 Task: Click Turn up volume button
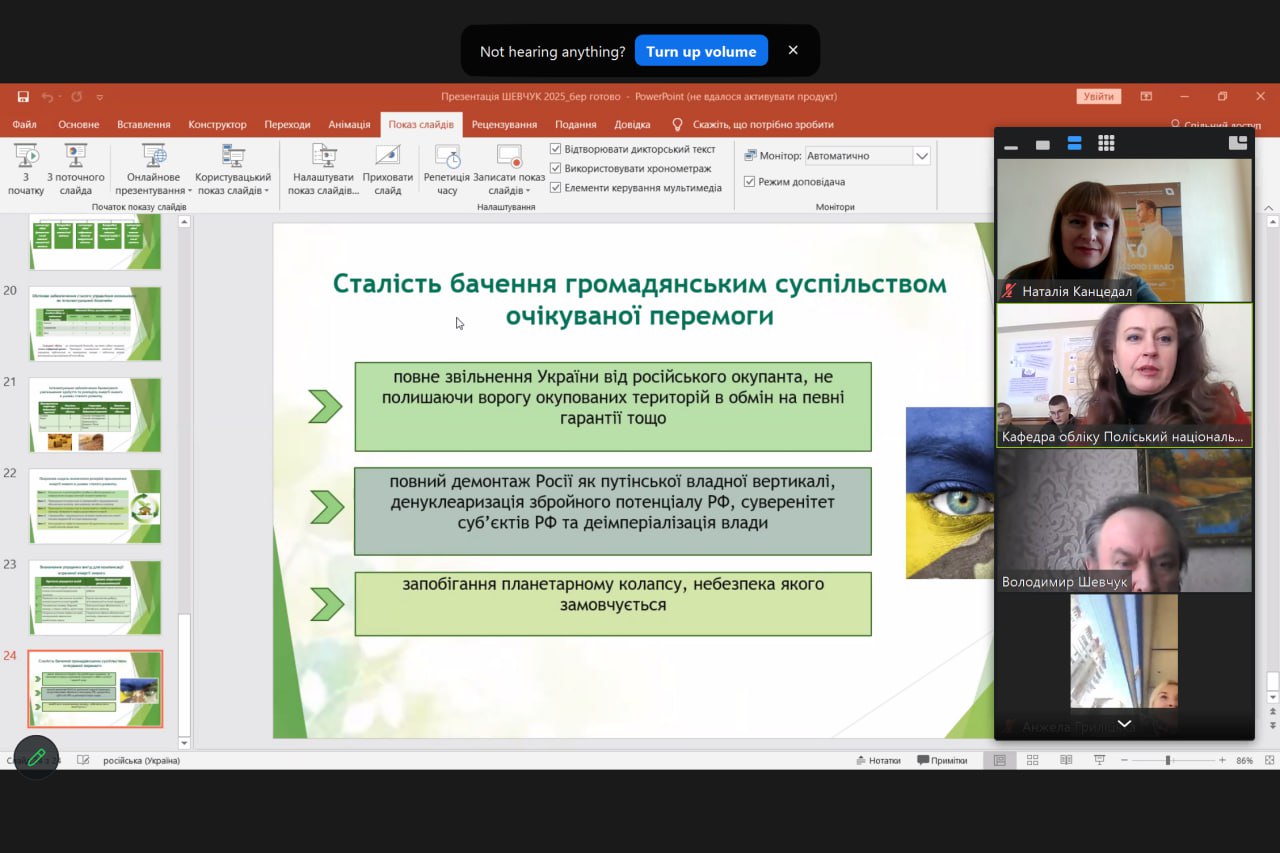coord(701,51)
